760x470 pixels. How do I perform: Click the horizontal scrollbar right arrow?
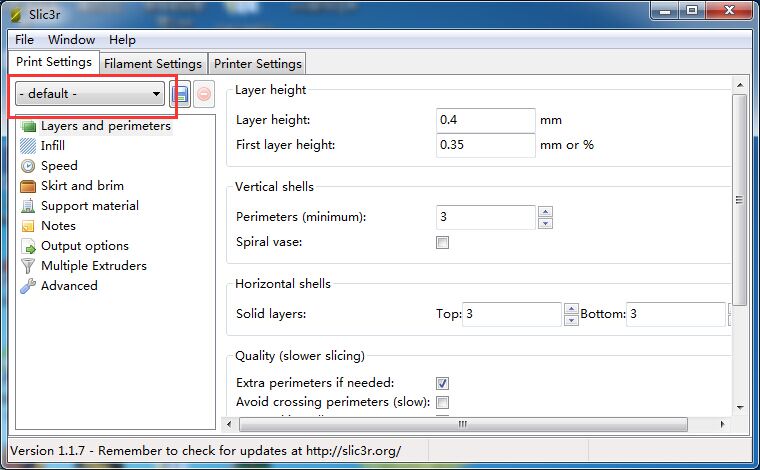point(722,424)
